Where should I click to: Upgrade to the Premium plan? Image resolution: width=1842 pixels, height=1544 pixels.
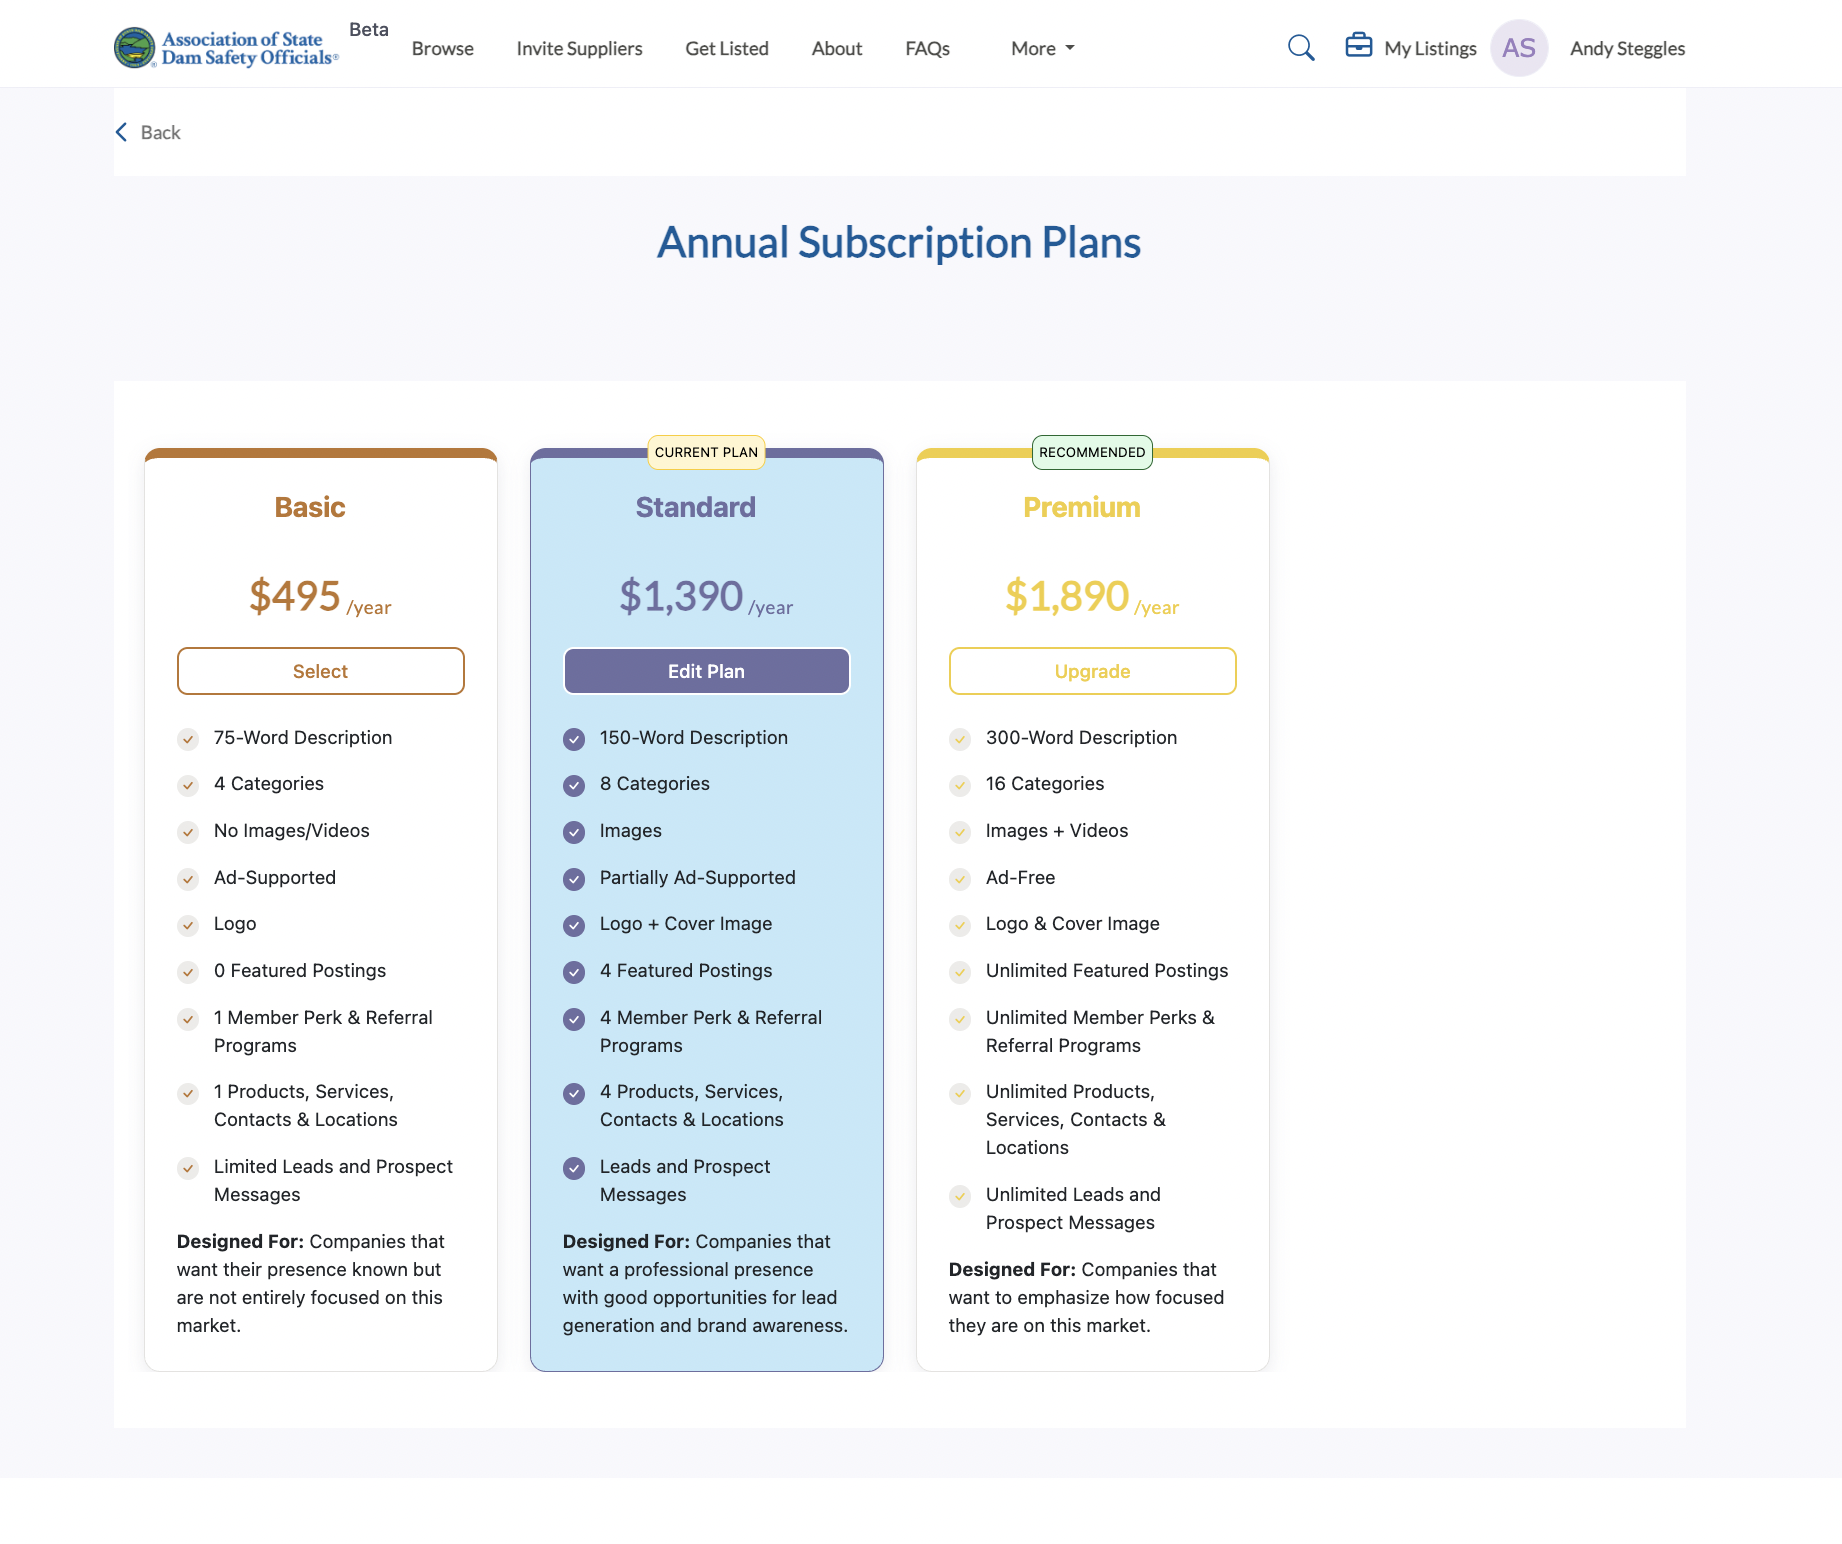click(x=1092, y=671)
